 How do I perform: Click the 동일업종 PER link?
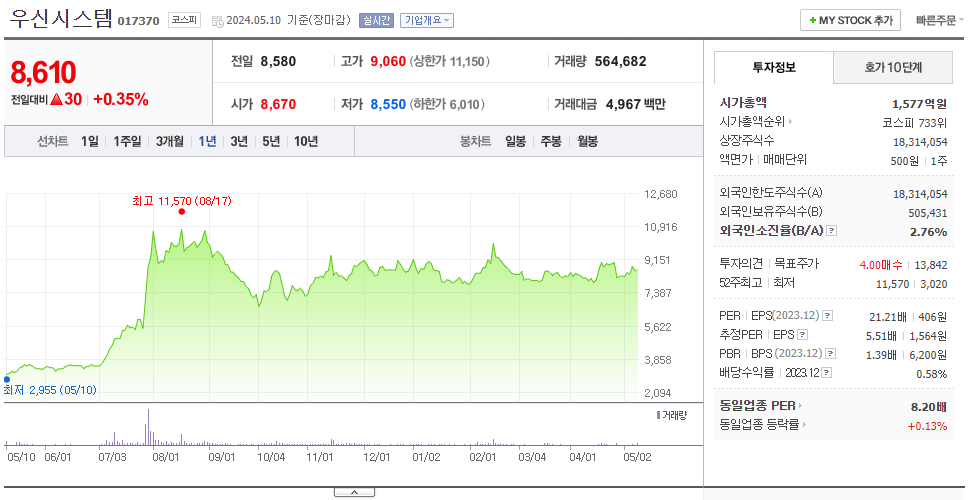point(757,406)
